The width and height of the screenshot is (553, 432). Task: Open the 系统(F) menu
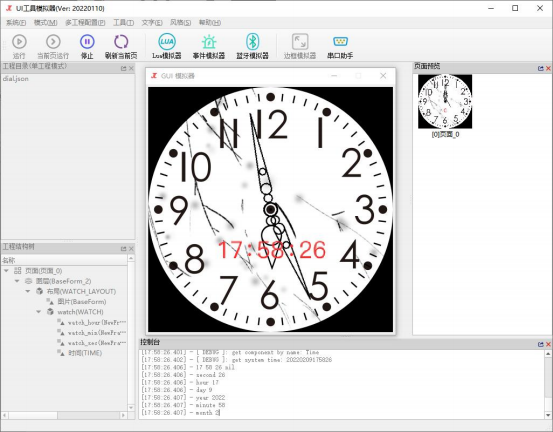click(x=16, y=23)
